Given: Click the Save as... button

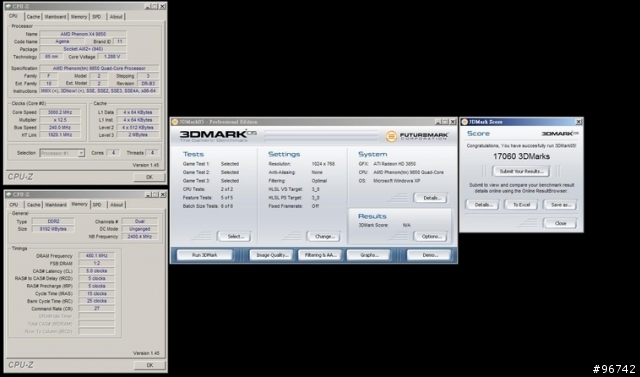Looking at the screenshot, I should [x=560, y=205].
